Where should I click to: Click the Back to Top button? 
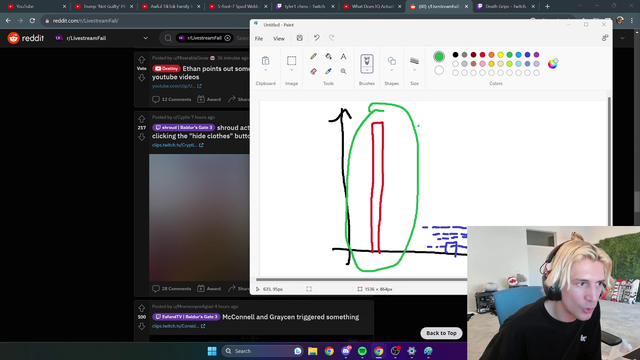coord(441,333)
